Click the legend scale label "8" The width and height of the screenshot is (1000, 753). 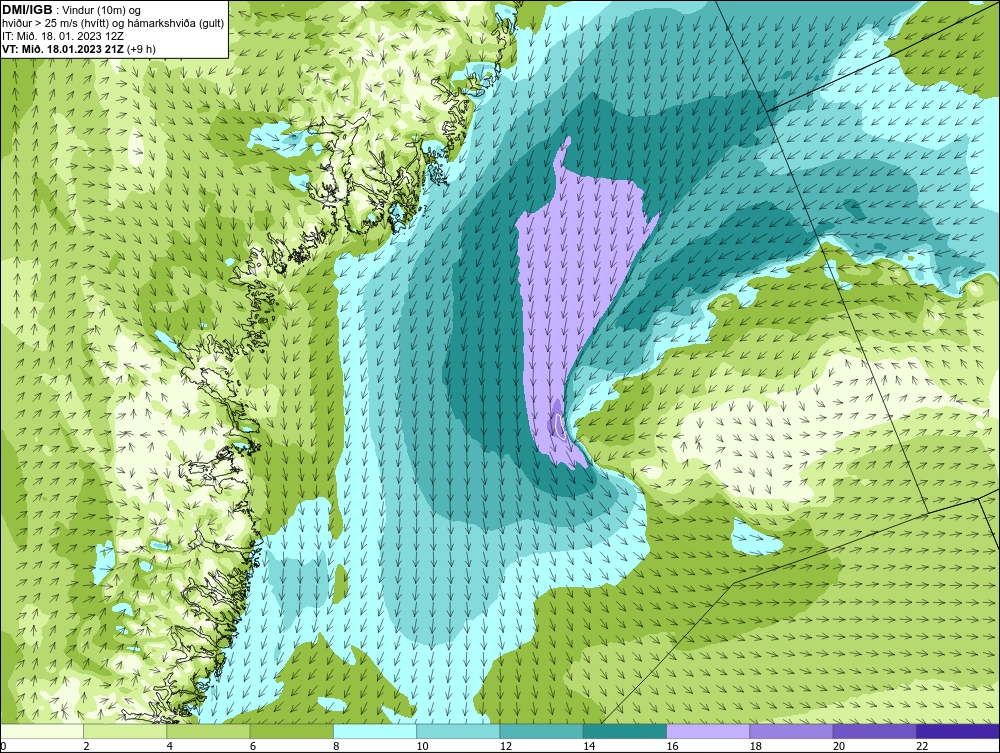336,747
